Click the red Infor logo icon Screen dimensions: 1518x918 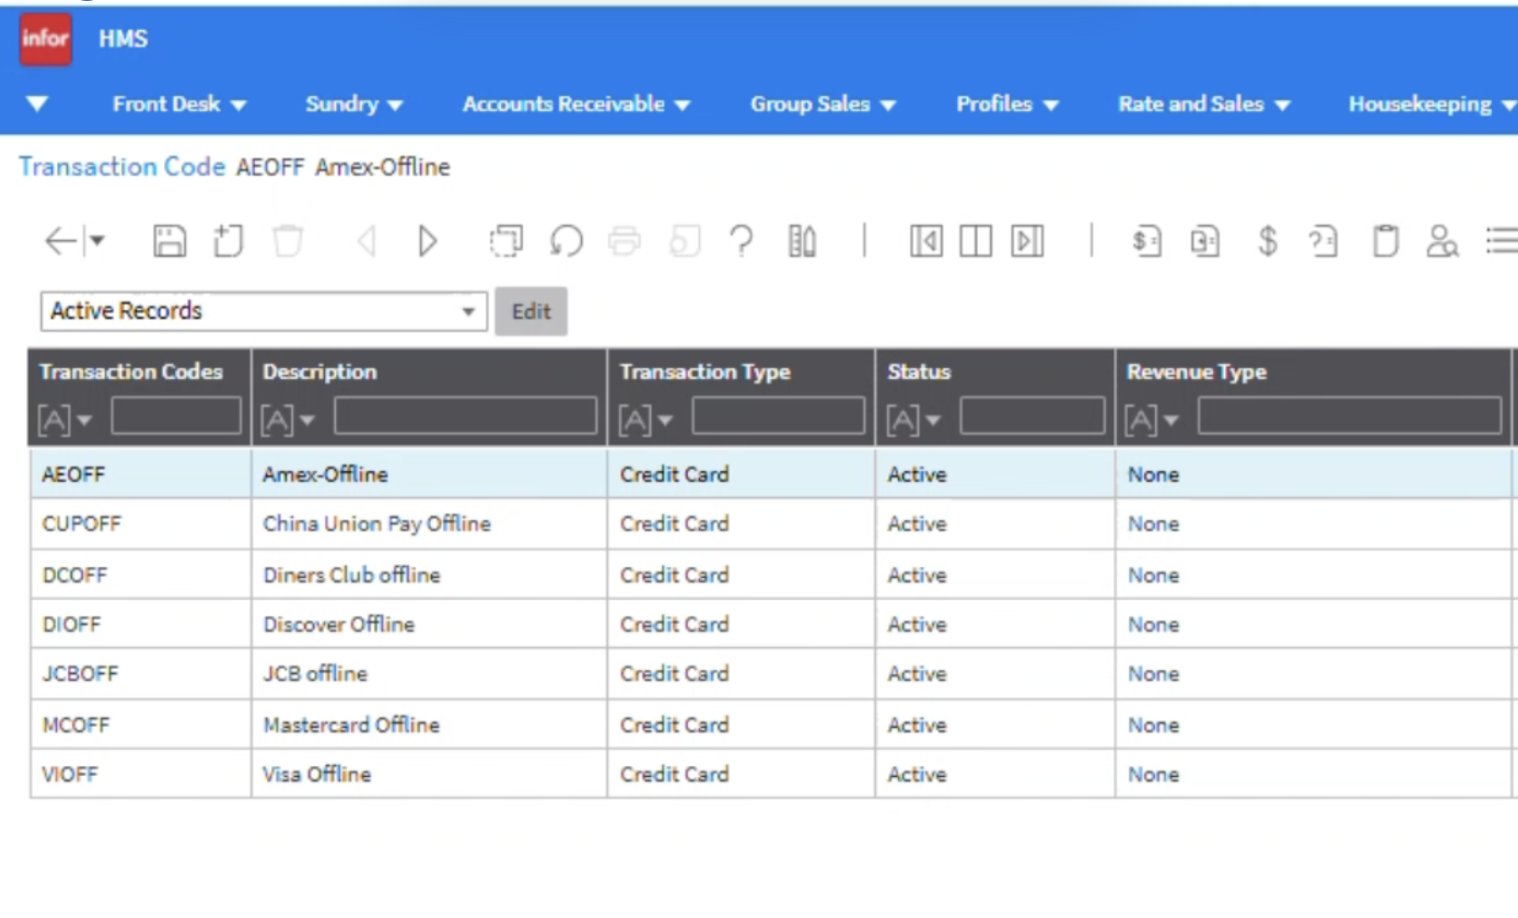45,39
